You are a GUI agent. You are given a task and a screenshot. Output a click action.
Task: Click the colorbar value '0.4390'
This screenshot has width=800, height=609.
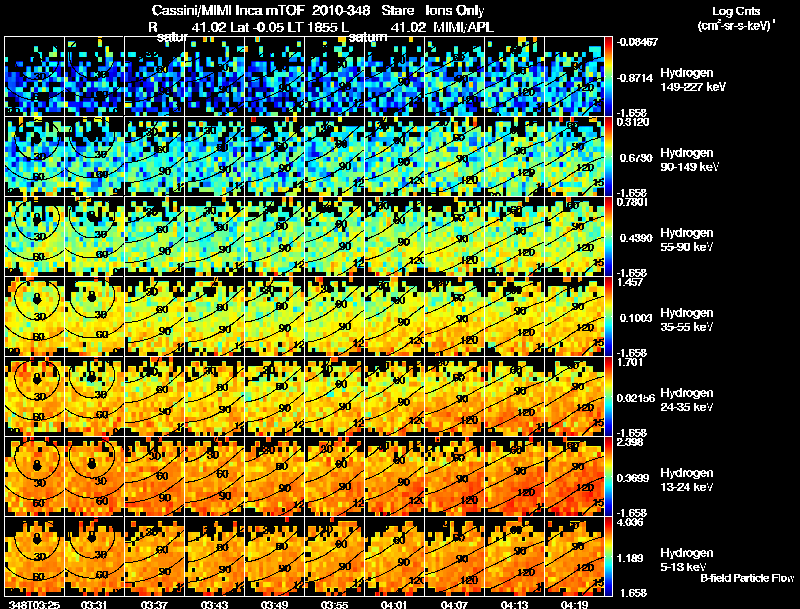[x=636, y=238]
